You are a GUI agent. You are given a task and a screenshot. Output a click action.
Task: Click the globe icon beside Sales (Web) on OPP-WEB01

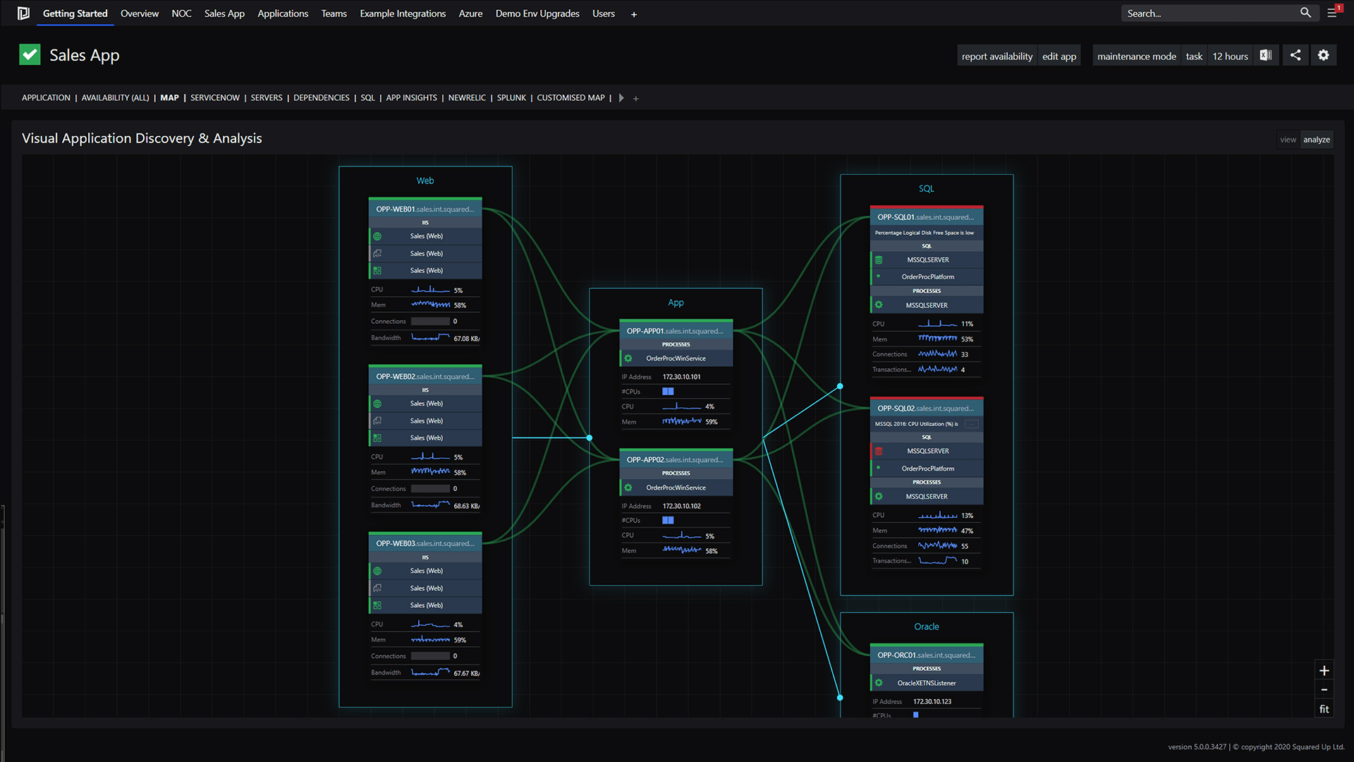pyautogui.click(x=377, y=236)
